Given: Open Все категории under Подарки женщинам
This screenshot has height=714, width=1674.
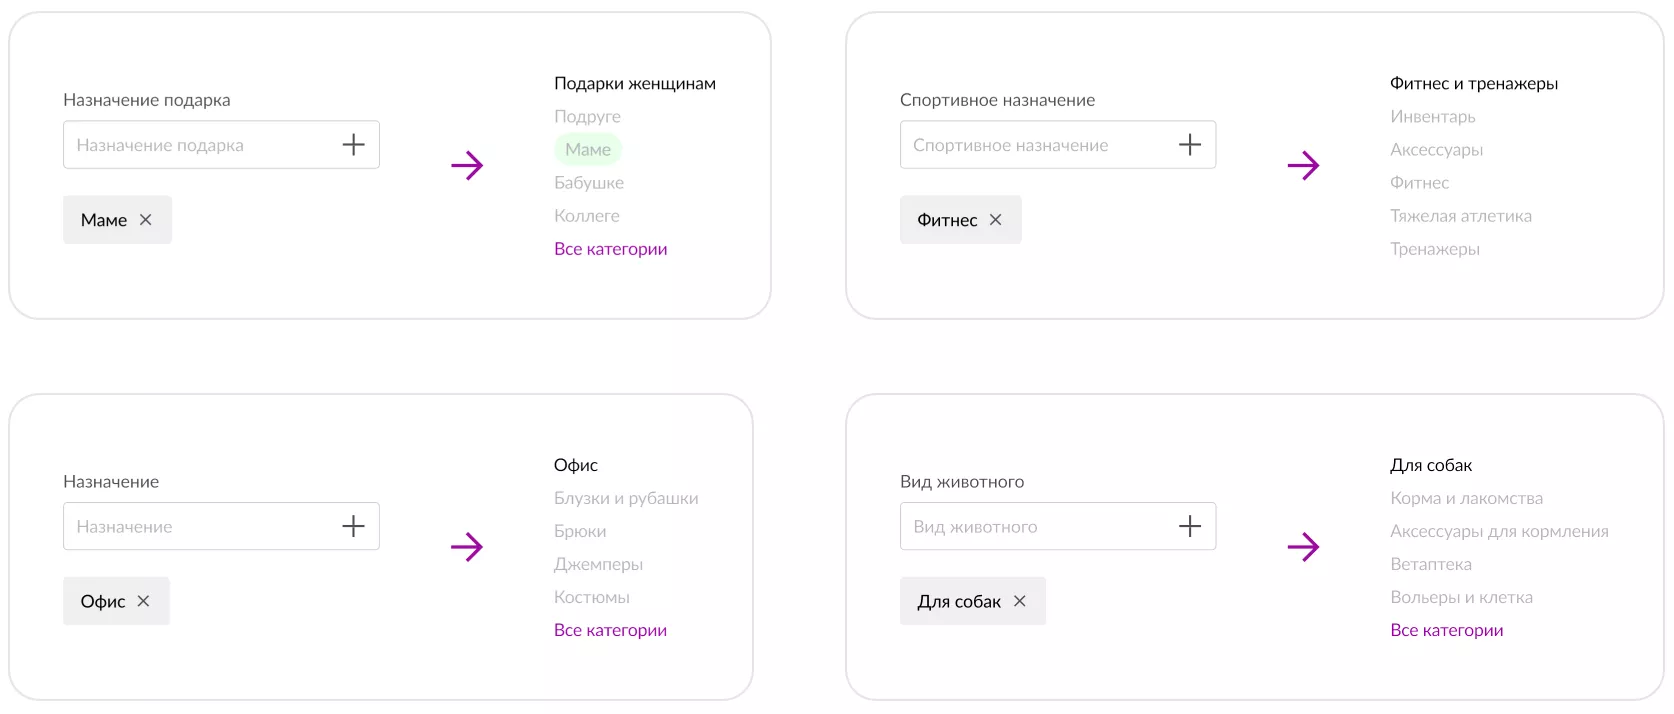Looking at the screenshot, I should (x=610, y=249).
